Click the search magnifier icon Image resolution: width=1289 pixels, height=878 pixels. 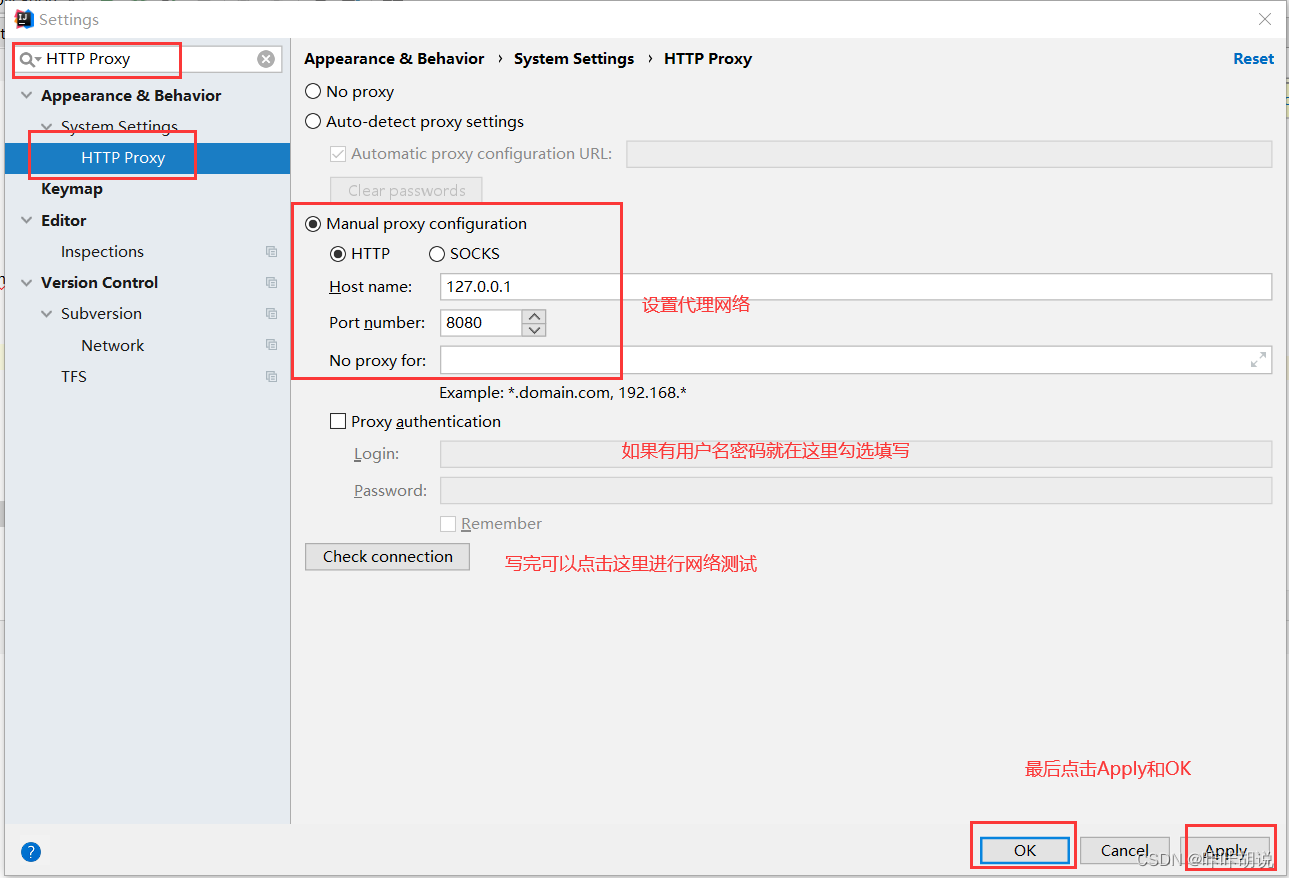coord(29,59)
